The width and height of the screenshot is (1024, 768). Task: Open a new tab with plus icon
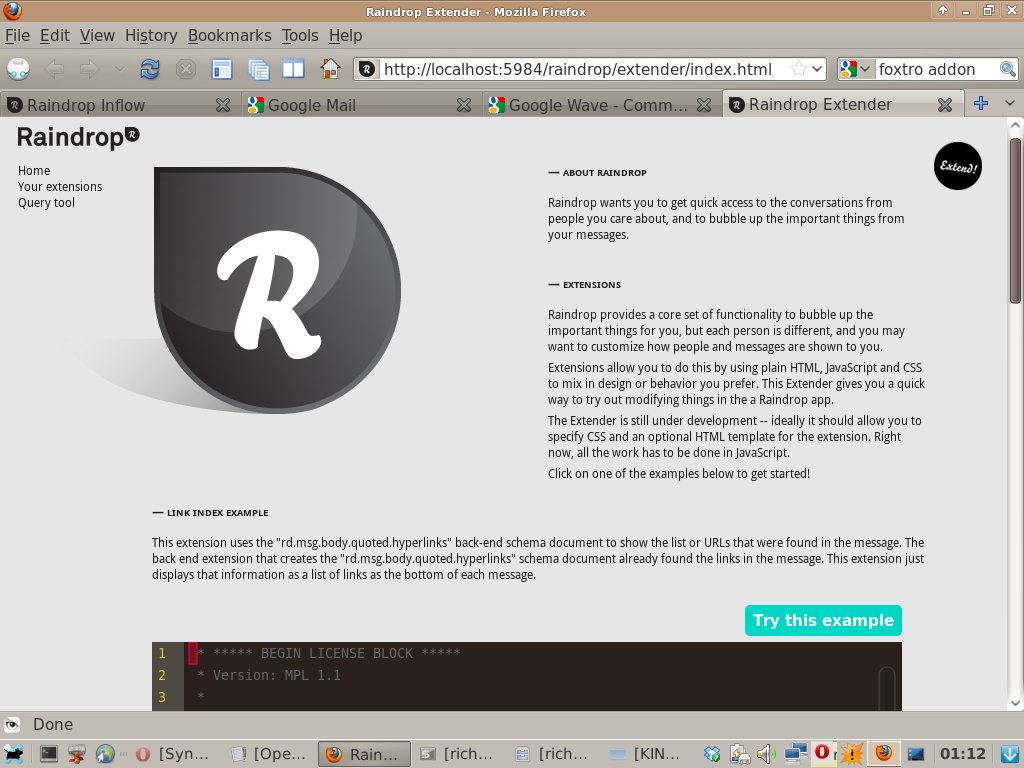(980, 103)
